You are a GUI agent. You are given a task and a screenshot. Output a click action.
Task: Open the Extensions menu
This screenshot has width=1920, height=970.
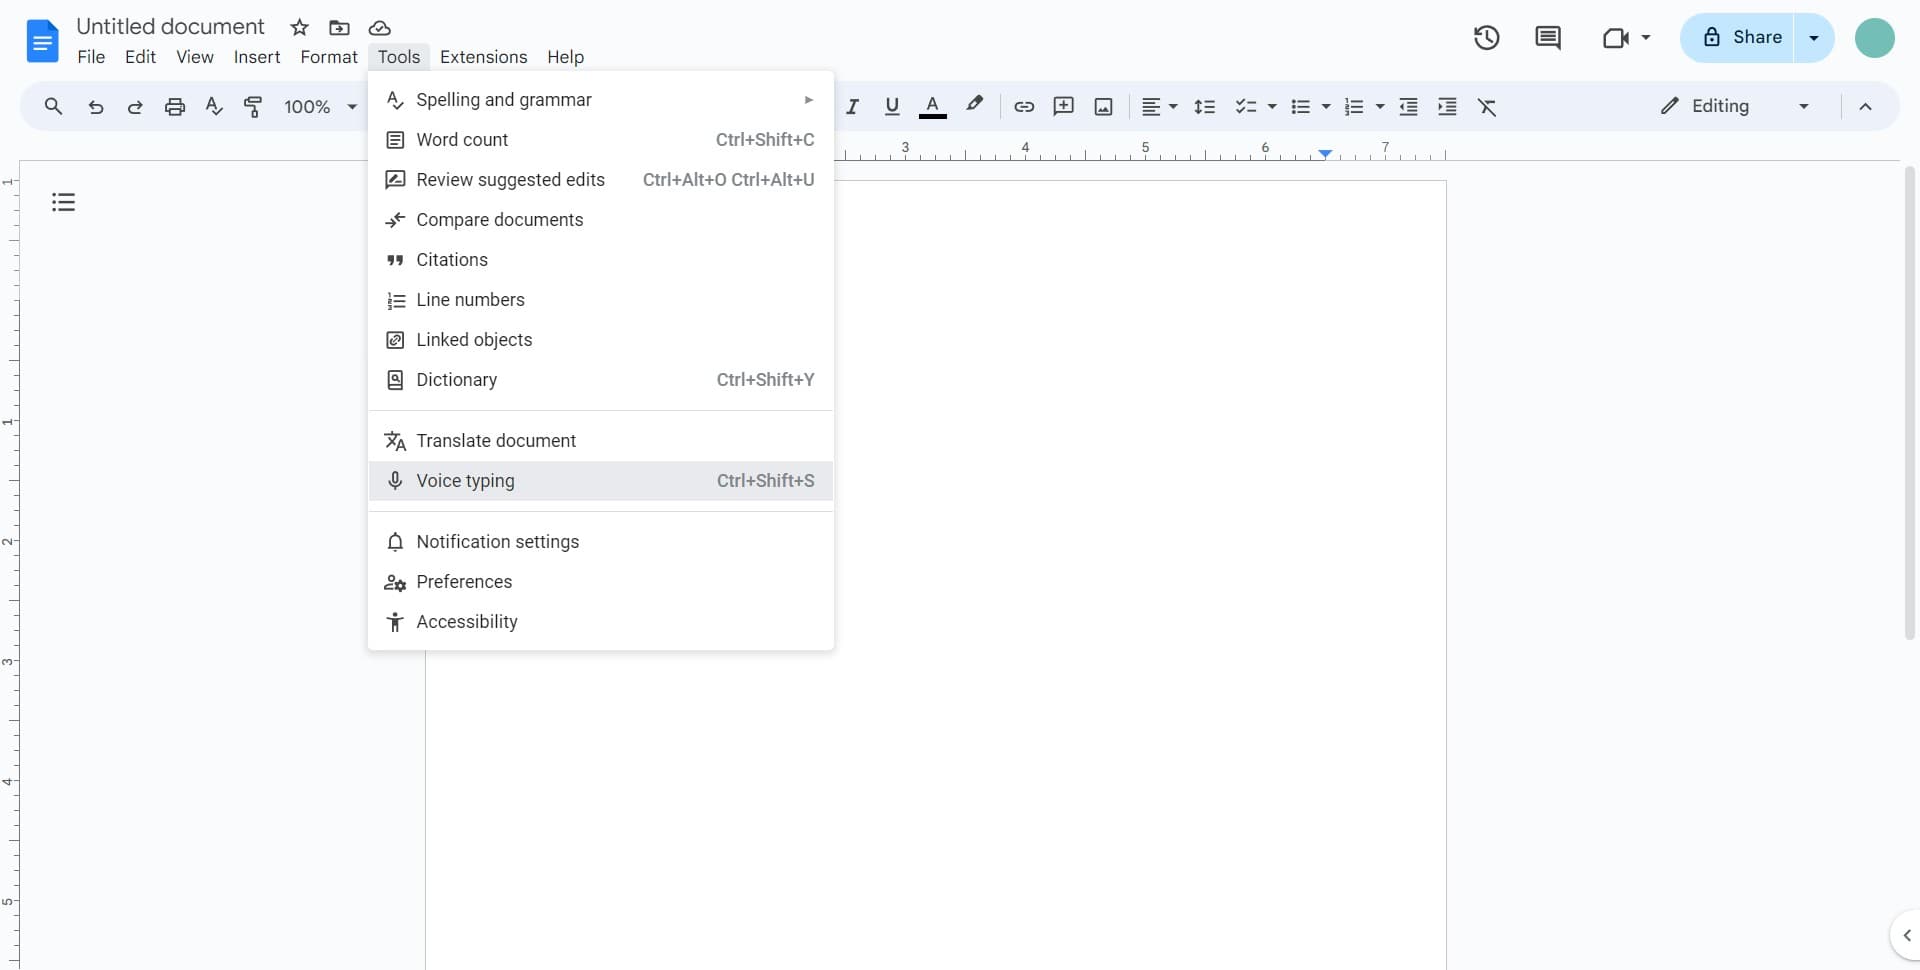pos(483,57)
